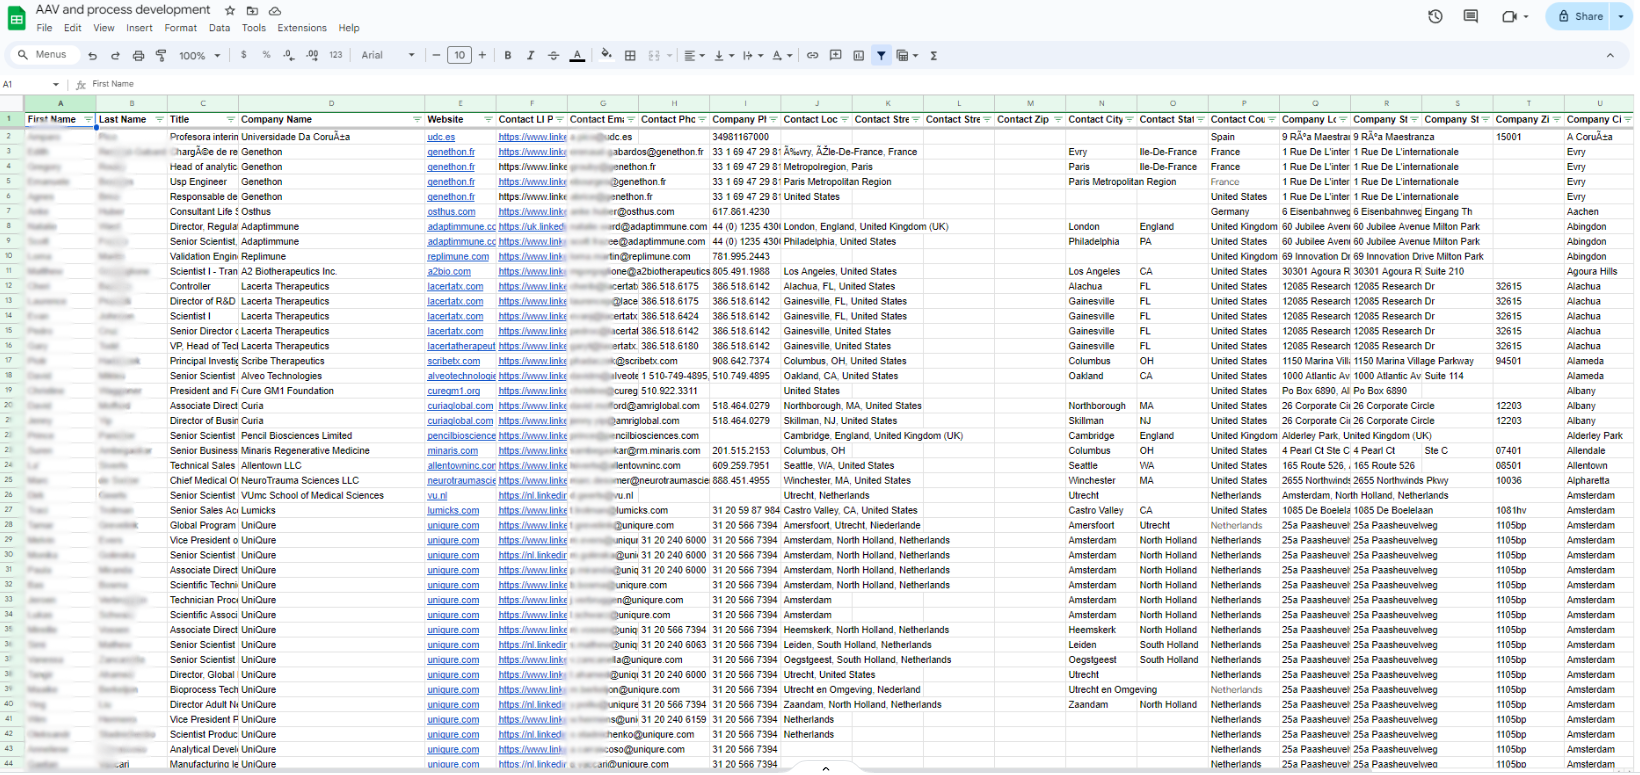
Task: Click the font size input box
Action: tap(459, 56)
